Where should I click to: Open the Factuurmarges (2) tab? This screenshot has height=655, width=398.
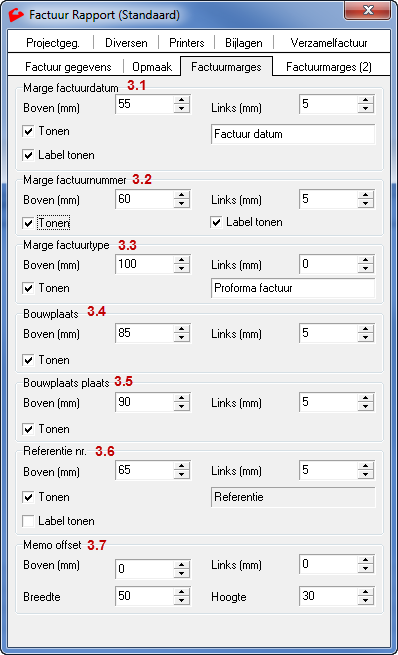coord(329,67)
